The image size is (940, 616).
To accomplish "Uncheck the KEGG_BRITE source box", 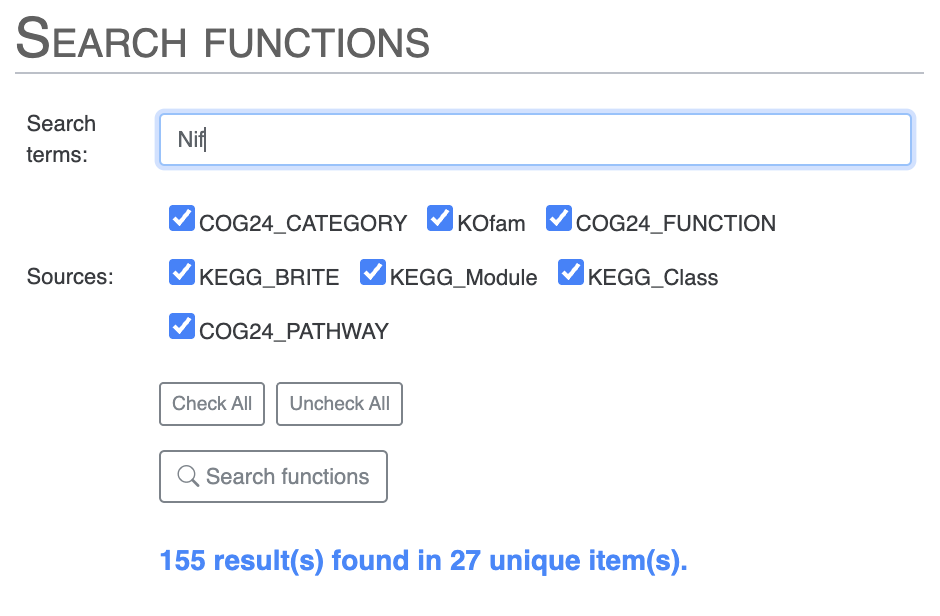I will pyautogui.click(x=182, y=272).
